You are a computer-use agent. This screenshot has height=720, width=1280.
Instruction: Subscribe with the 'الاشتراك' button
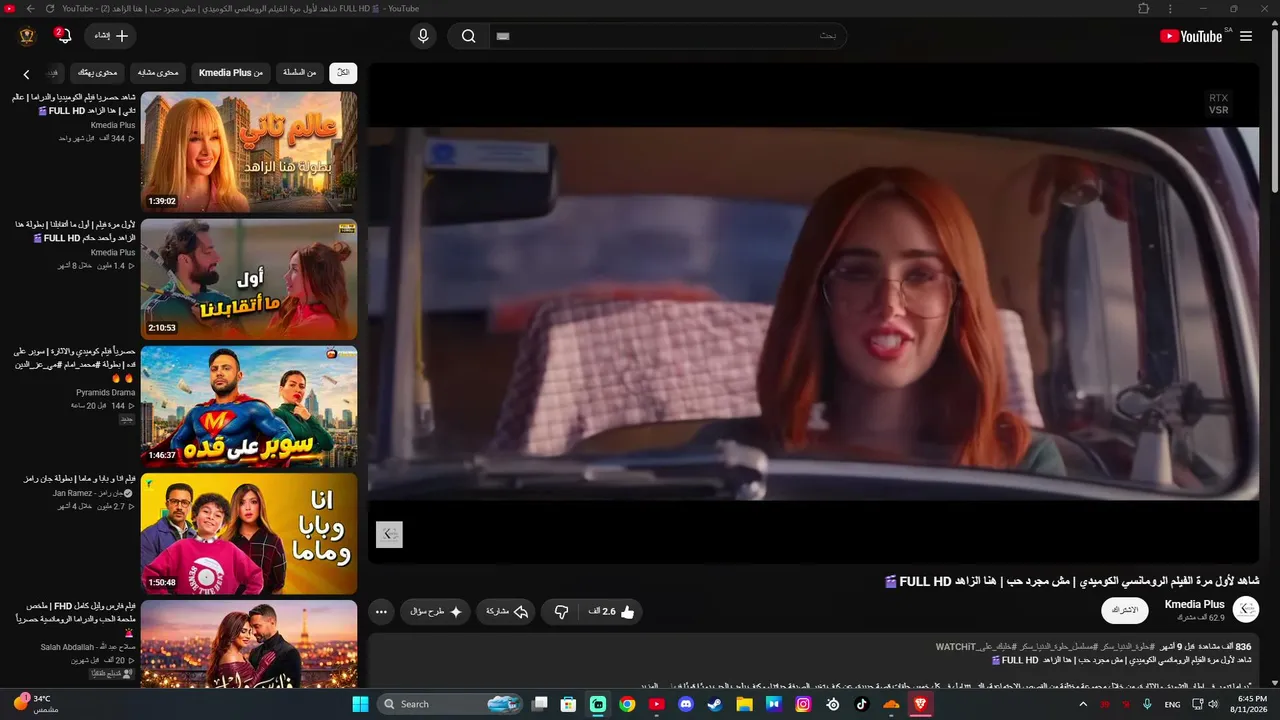(1125, 610)
